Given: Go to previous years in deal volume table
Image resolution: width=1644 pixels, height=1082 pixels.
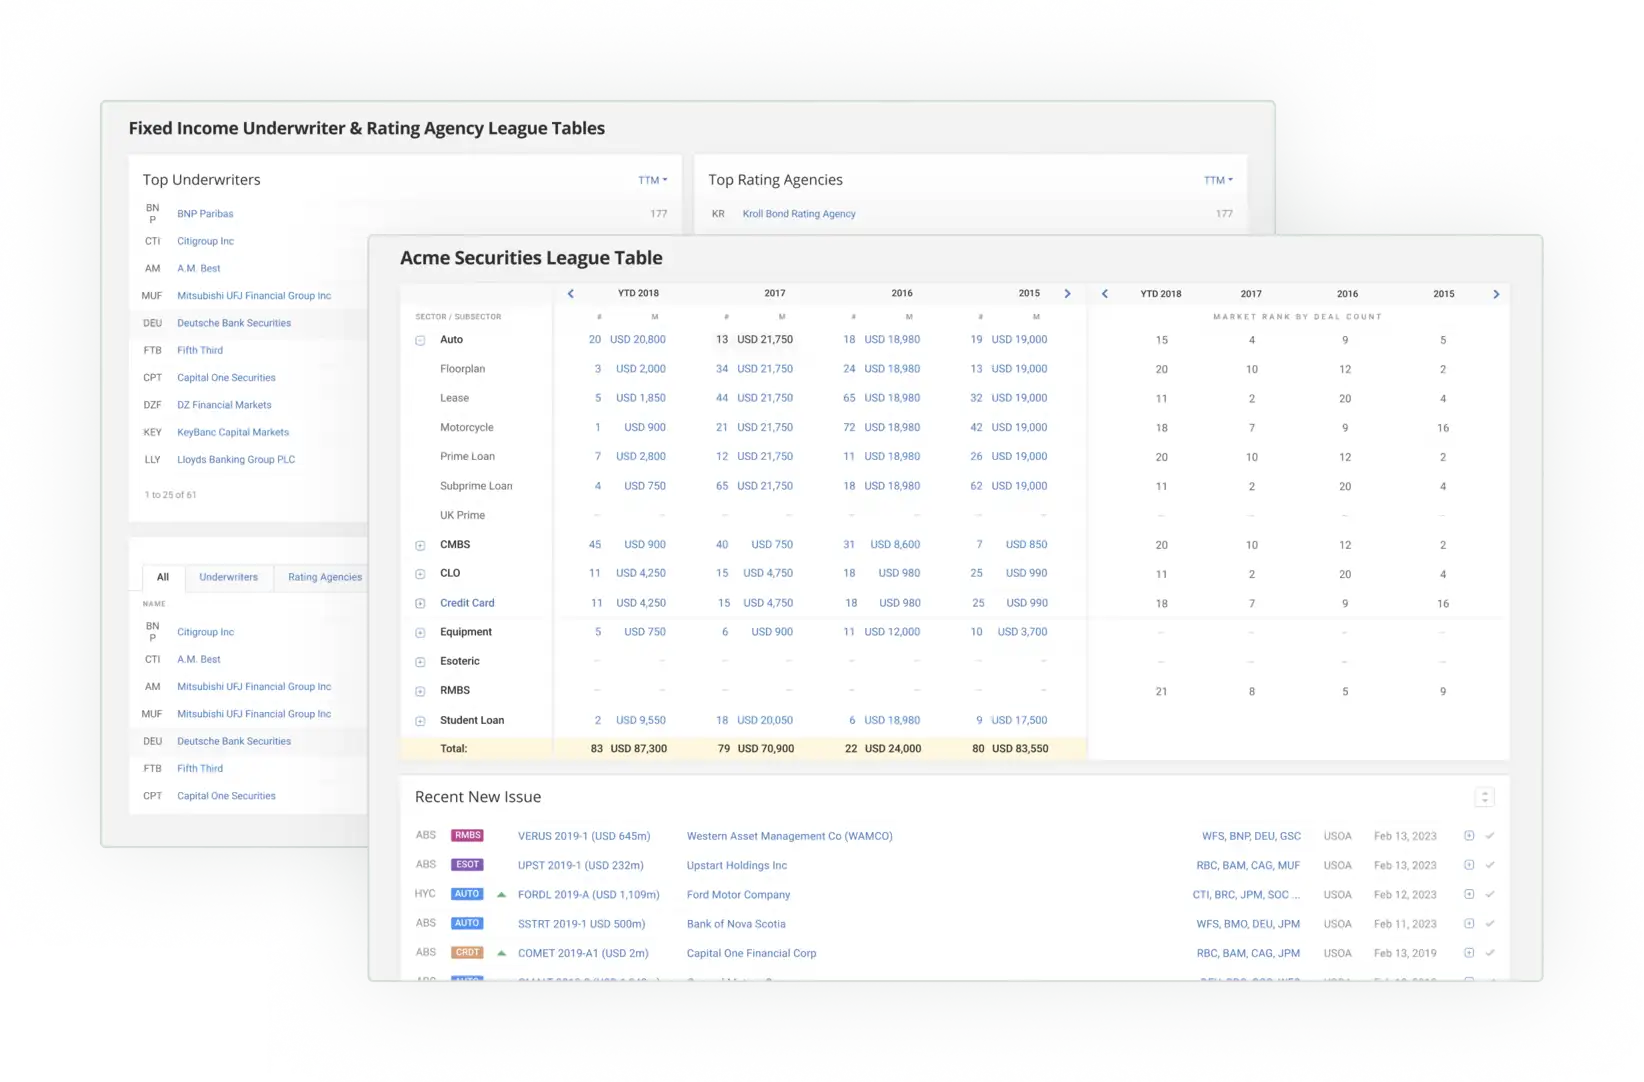Looking at the screenshot, I should pos(571,294).
